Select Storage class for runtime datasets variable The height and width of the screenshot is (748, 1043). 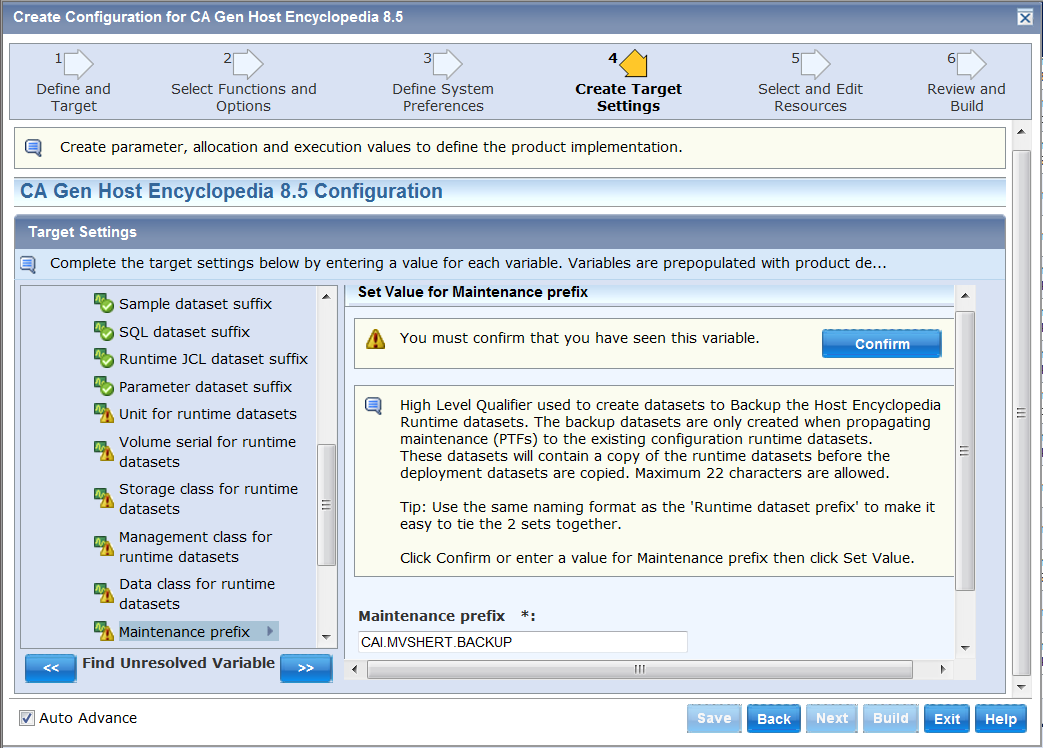(x=208, y=499)
